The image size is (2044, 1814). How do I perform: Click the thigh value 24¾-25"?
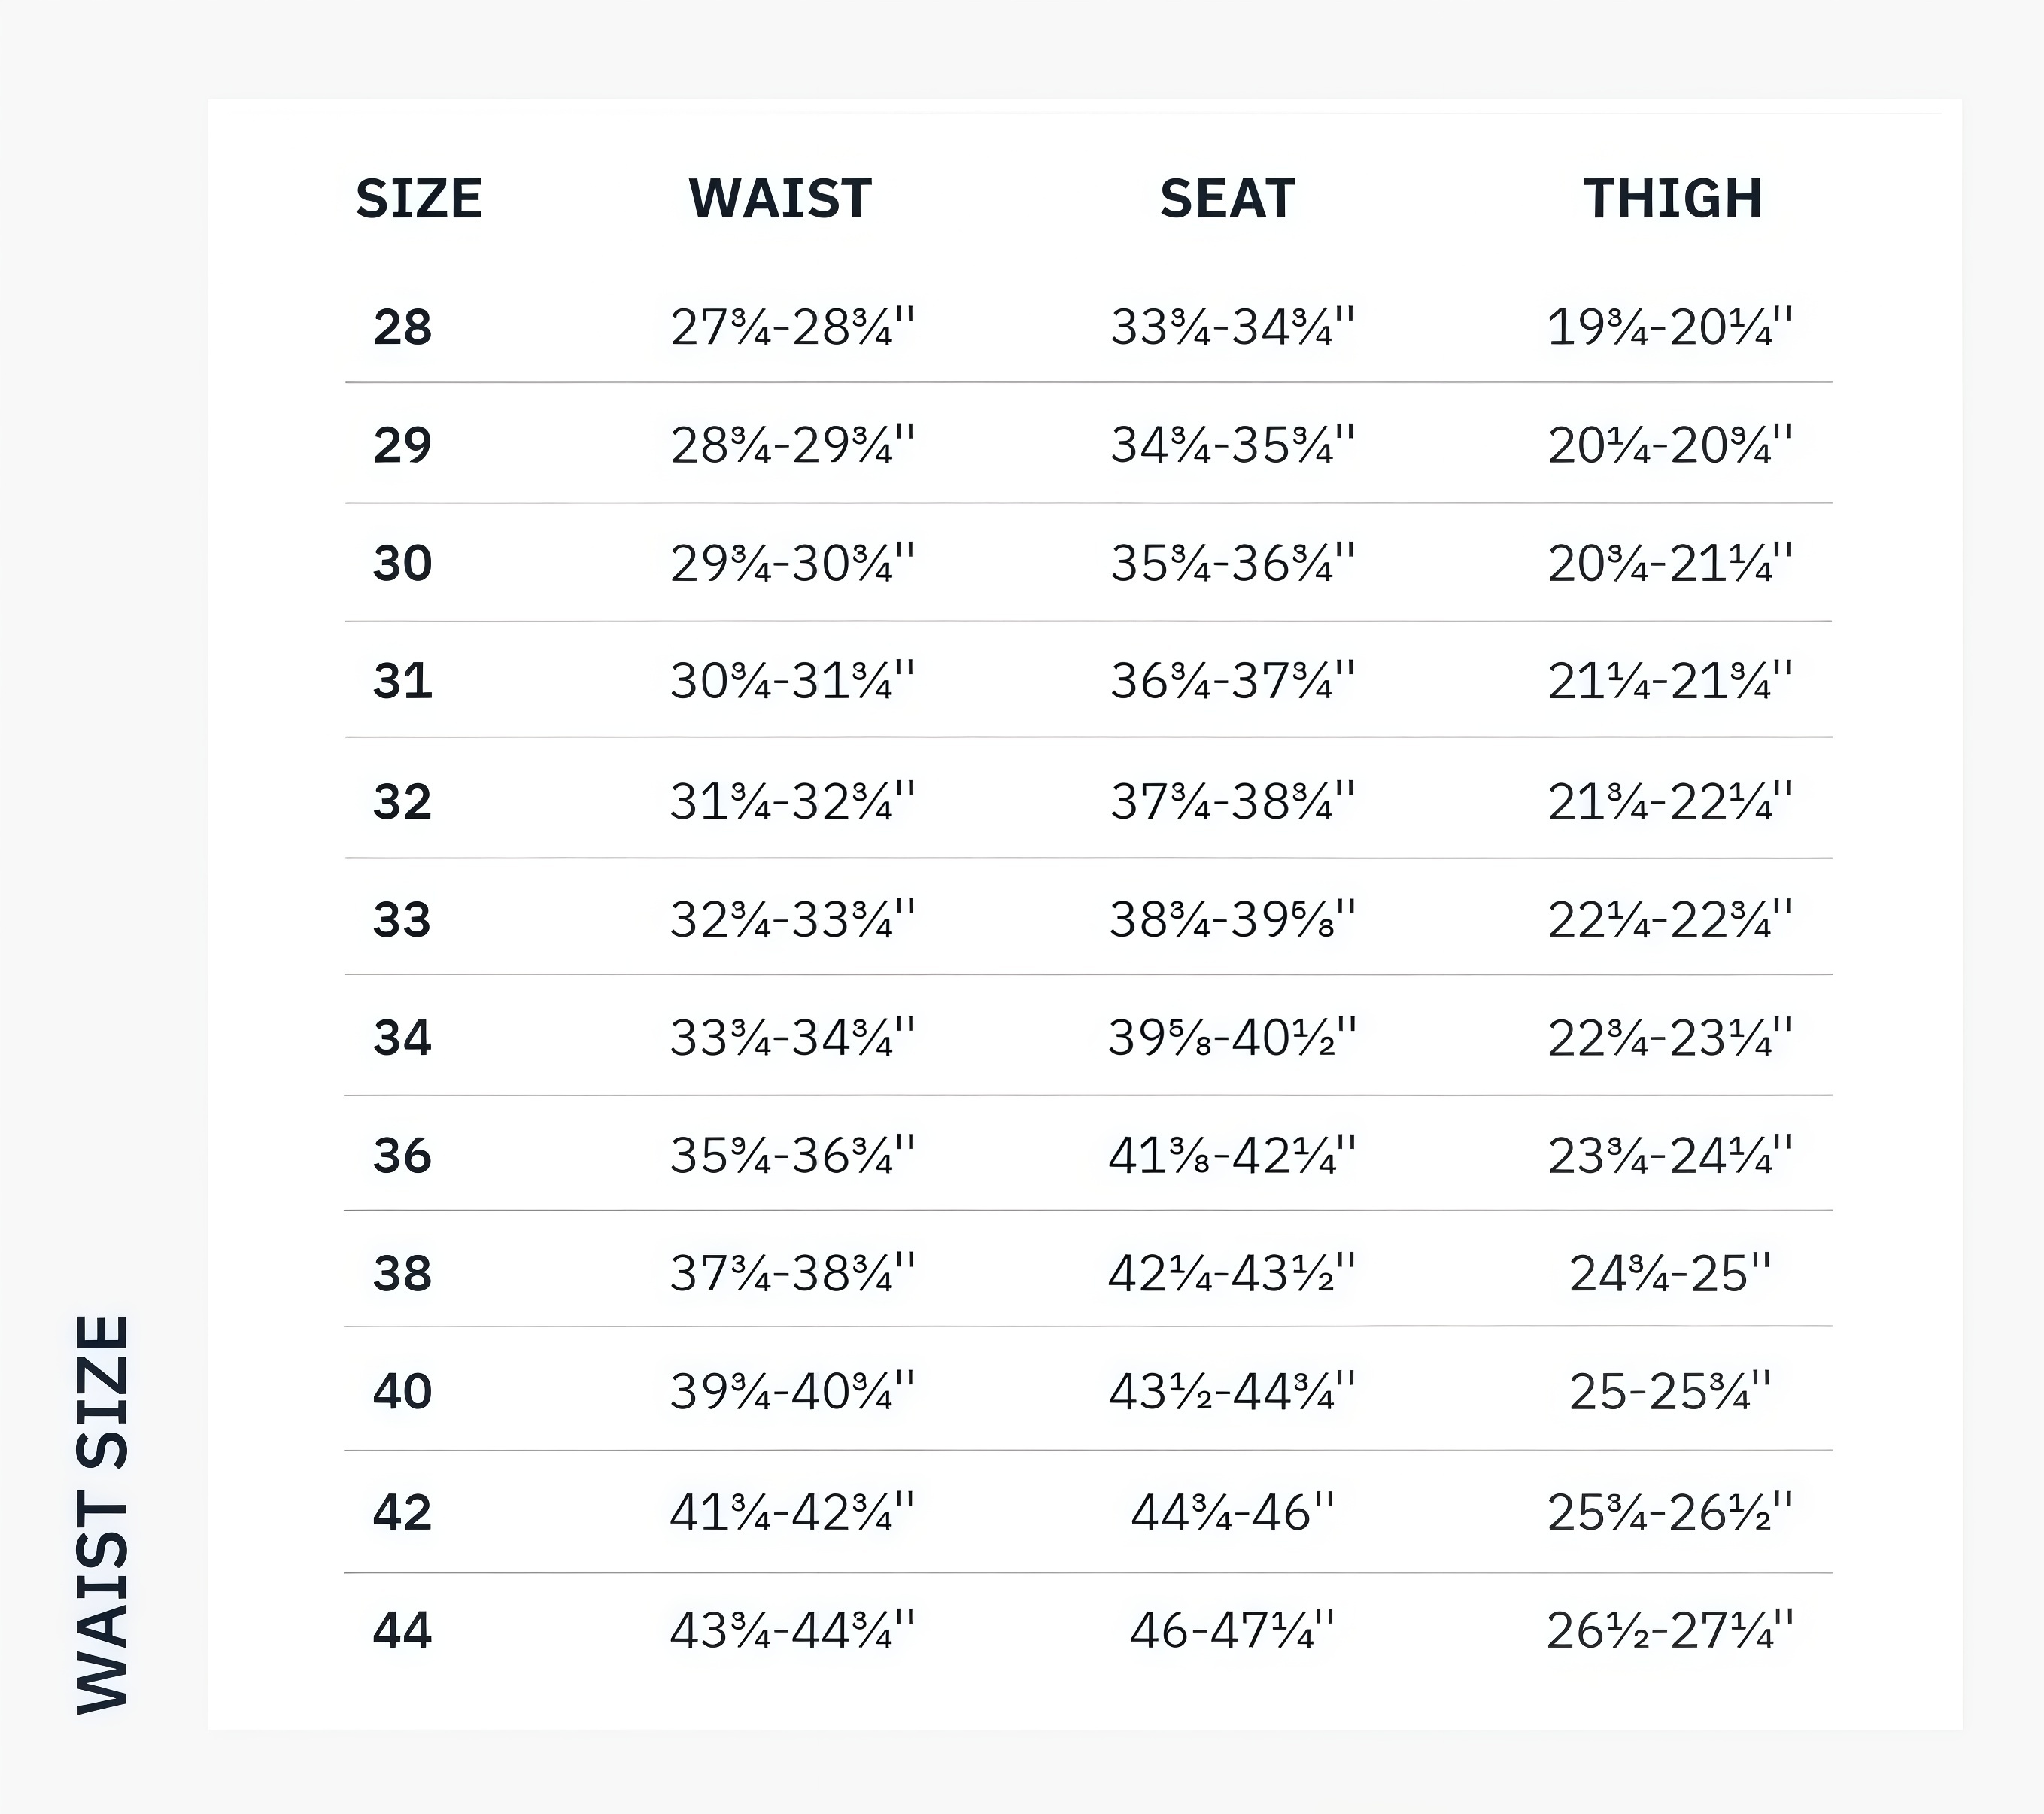1669,1273
